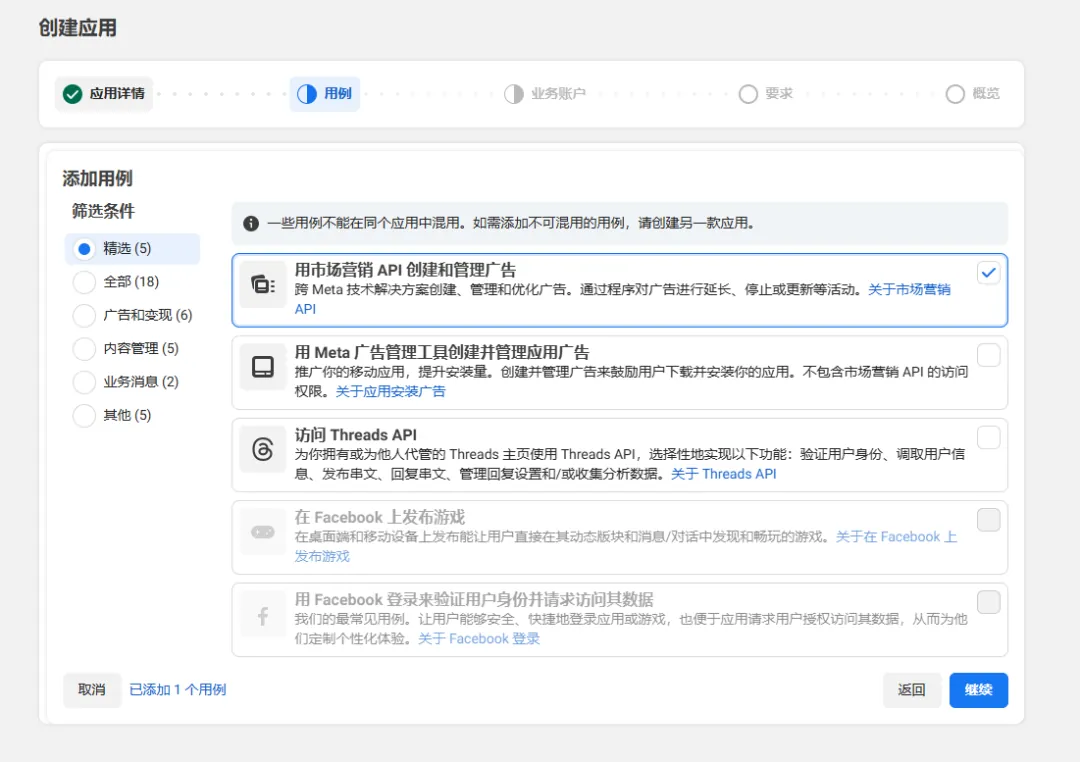
Task: Open the 关于应用安装广告 link
Action: coord(391,391)
